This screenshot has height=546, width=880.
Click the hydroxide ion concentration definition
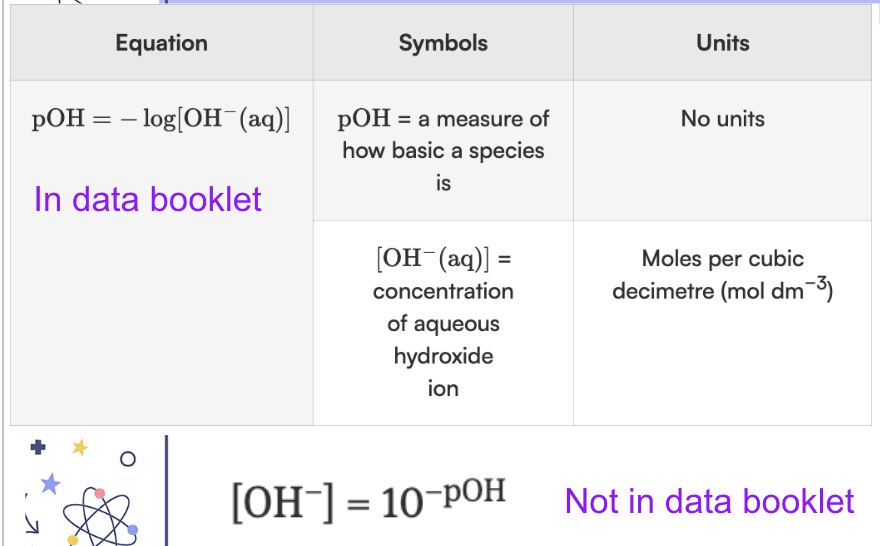[x=443, y=323]
